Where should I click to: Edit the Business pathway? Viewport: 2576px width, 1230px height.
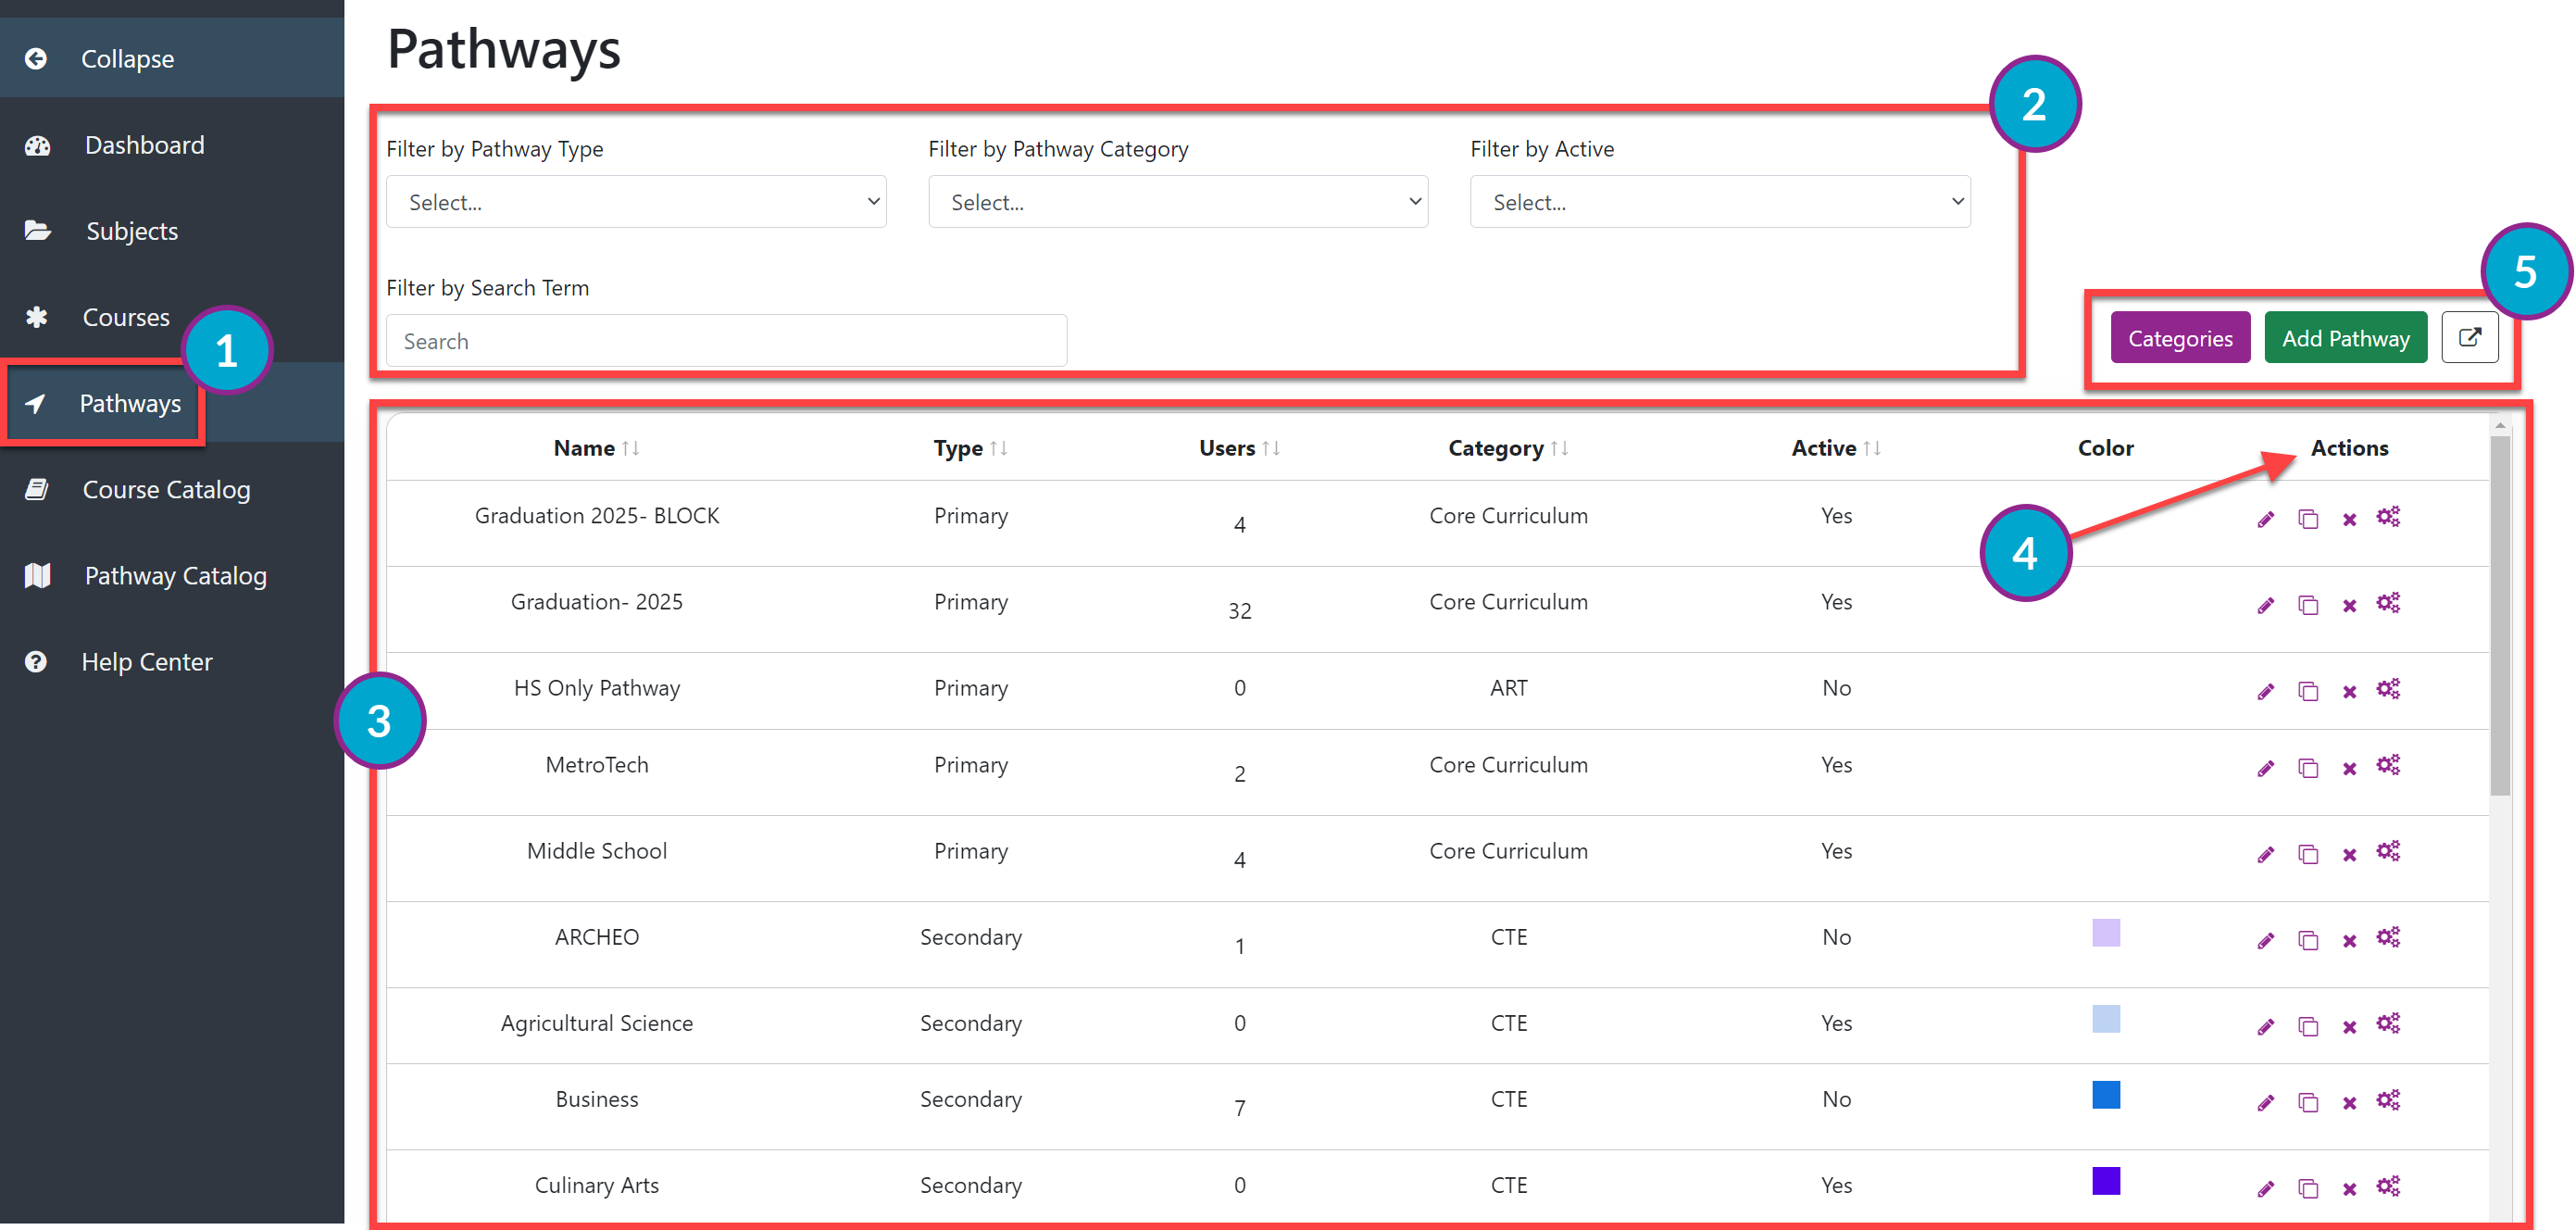coord(2266,1102)
